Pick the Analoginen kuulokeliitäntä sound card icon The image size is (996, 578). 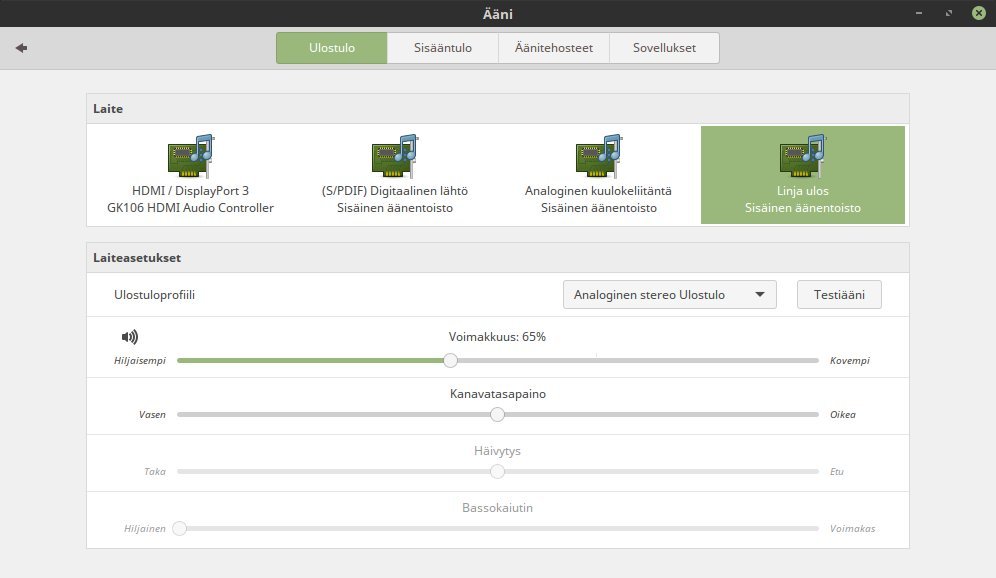[x=598, y=155]
